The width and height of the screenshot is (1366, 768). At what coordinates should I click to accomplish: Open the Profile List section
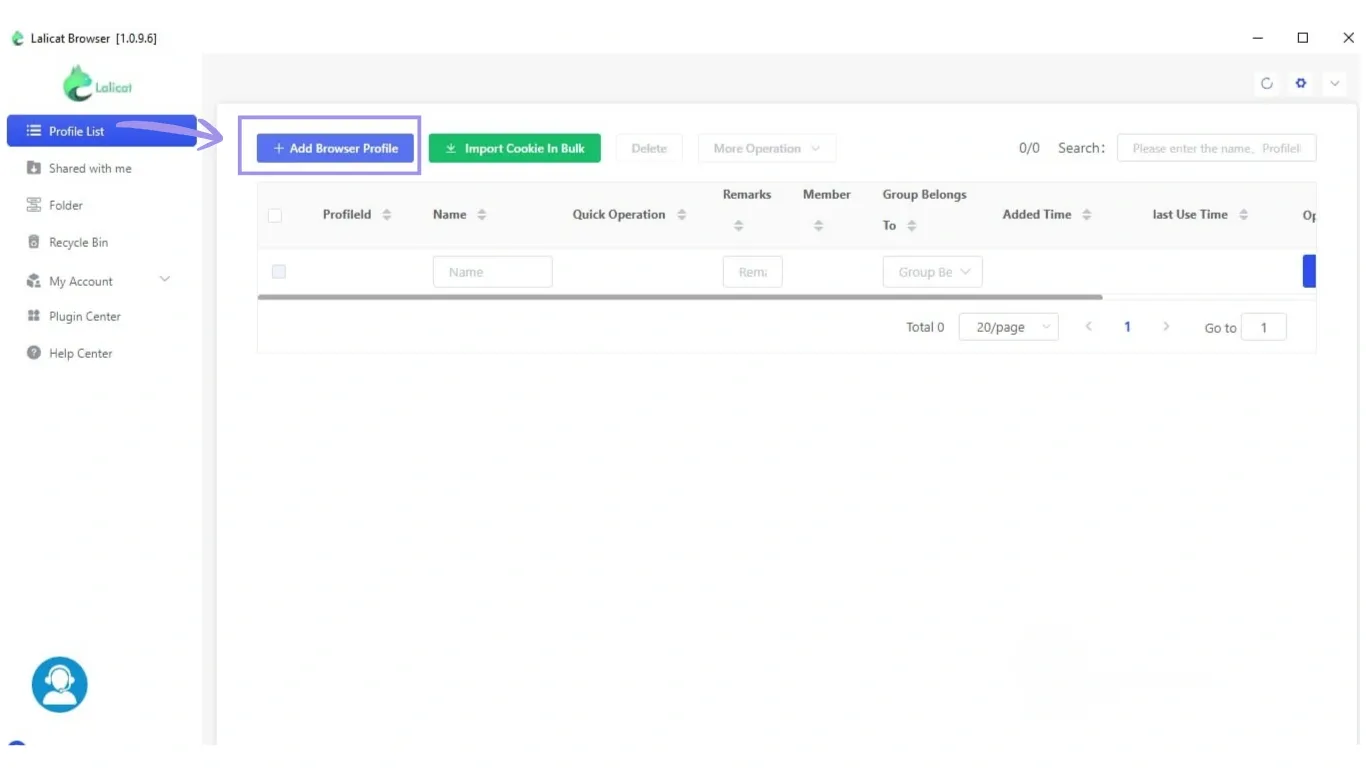point(75,130)
